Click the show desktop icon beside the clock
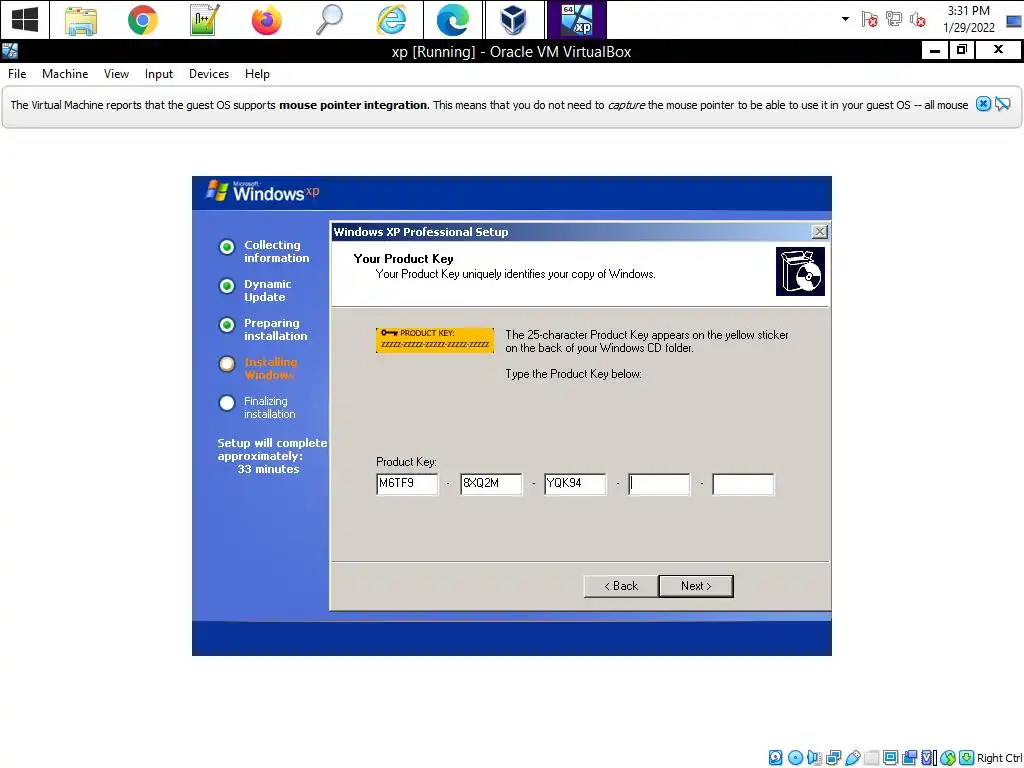Image resolution: width=1024 pixels, height=768 pixels. (1014, 20)
